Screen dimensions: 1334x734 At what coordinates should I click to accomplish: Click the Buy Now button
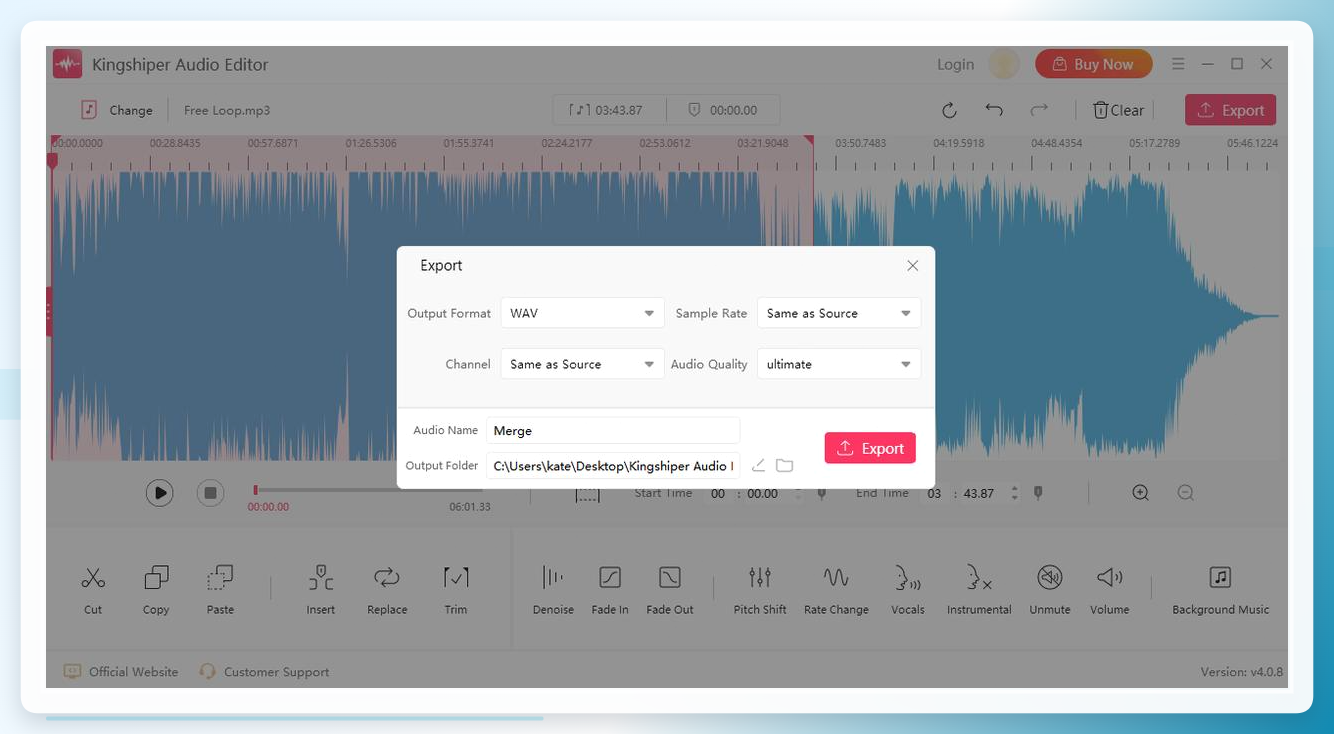pyautogui.click(x=1093, y=64)
